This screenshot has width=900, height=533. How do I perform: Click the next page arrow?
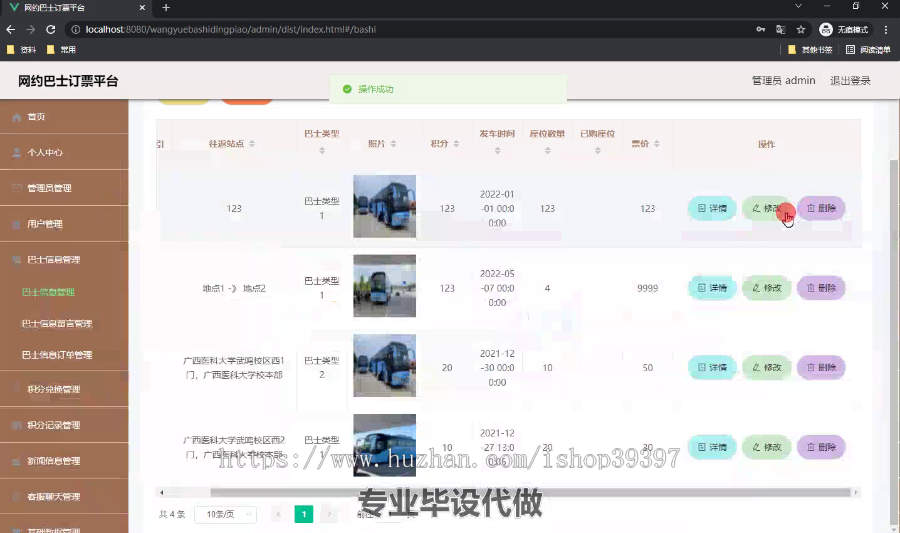[x=329, y=514]
